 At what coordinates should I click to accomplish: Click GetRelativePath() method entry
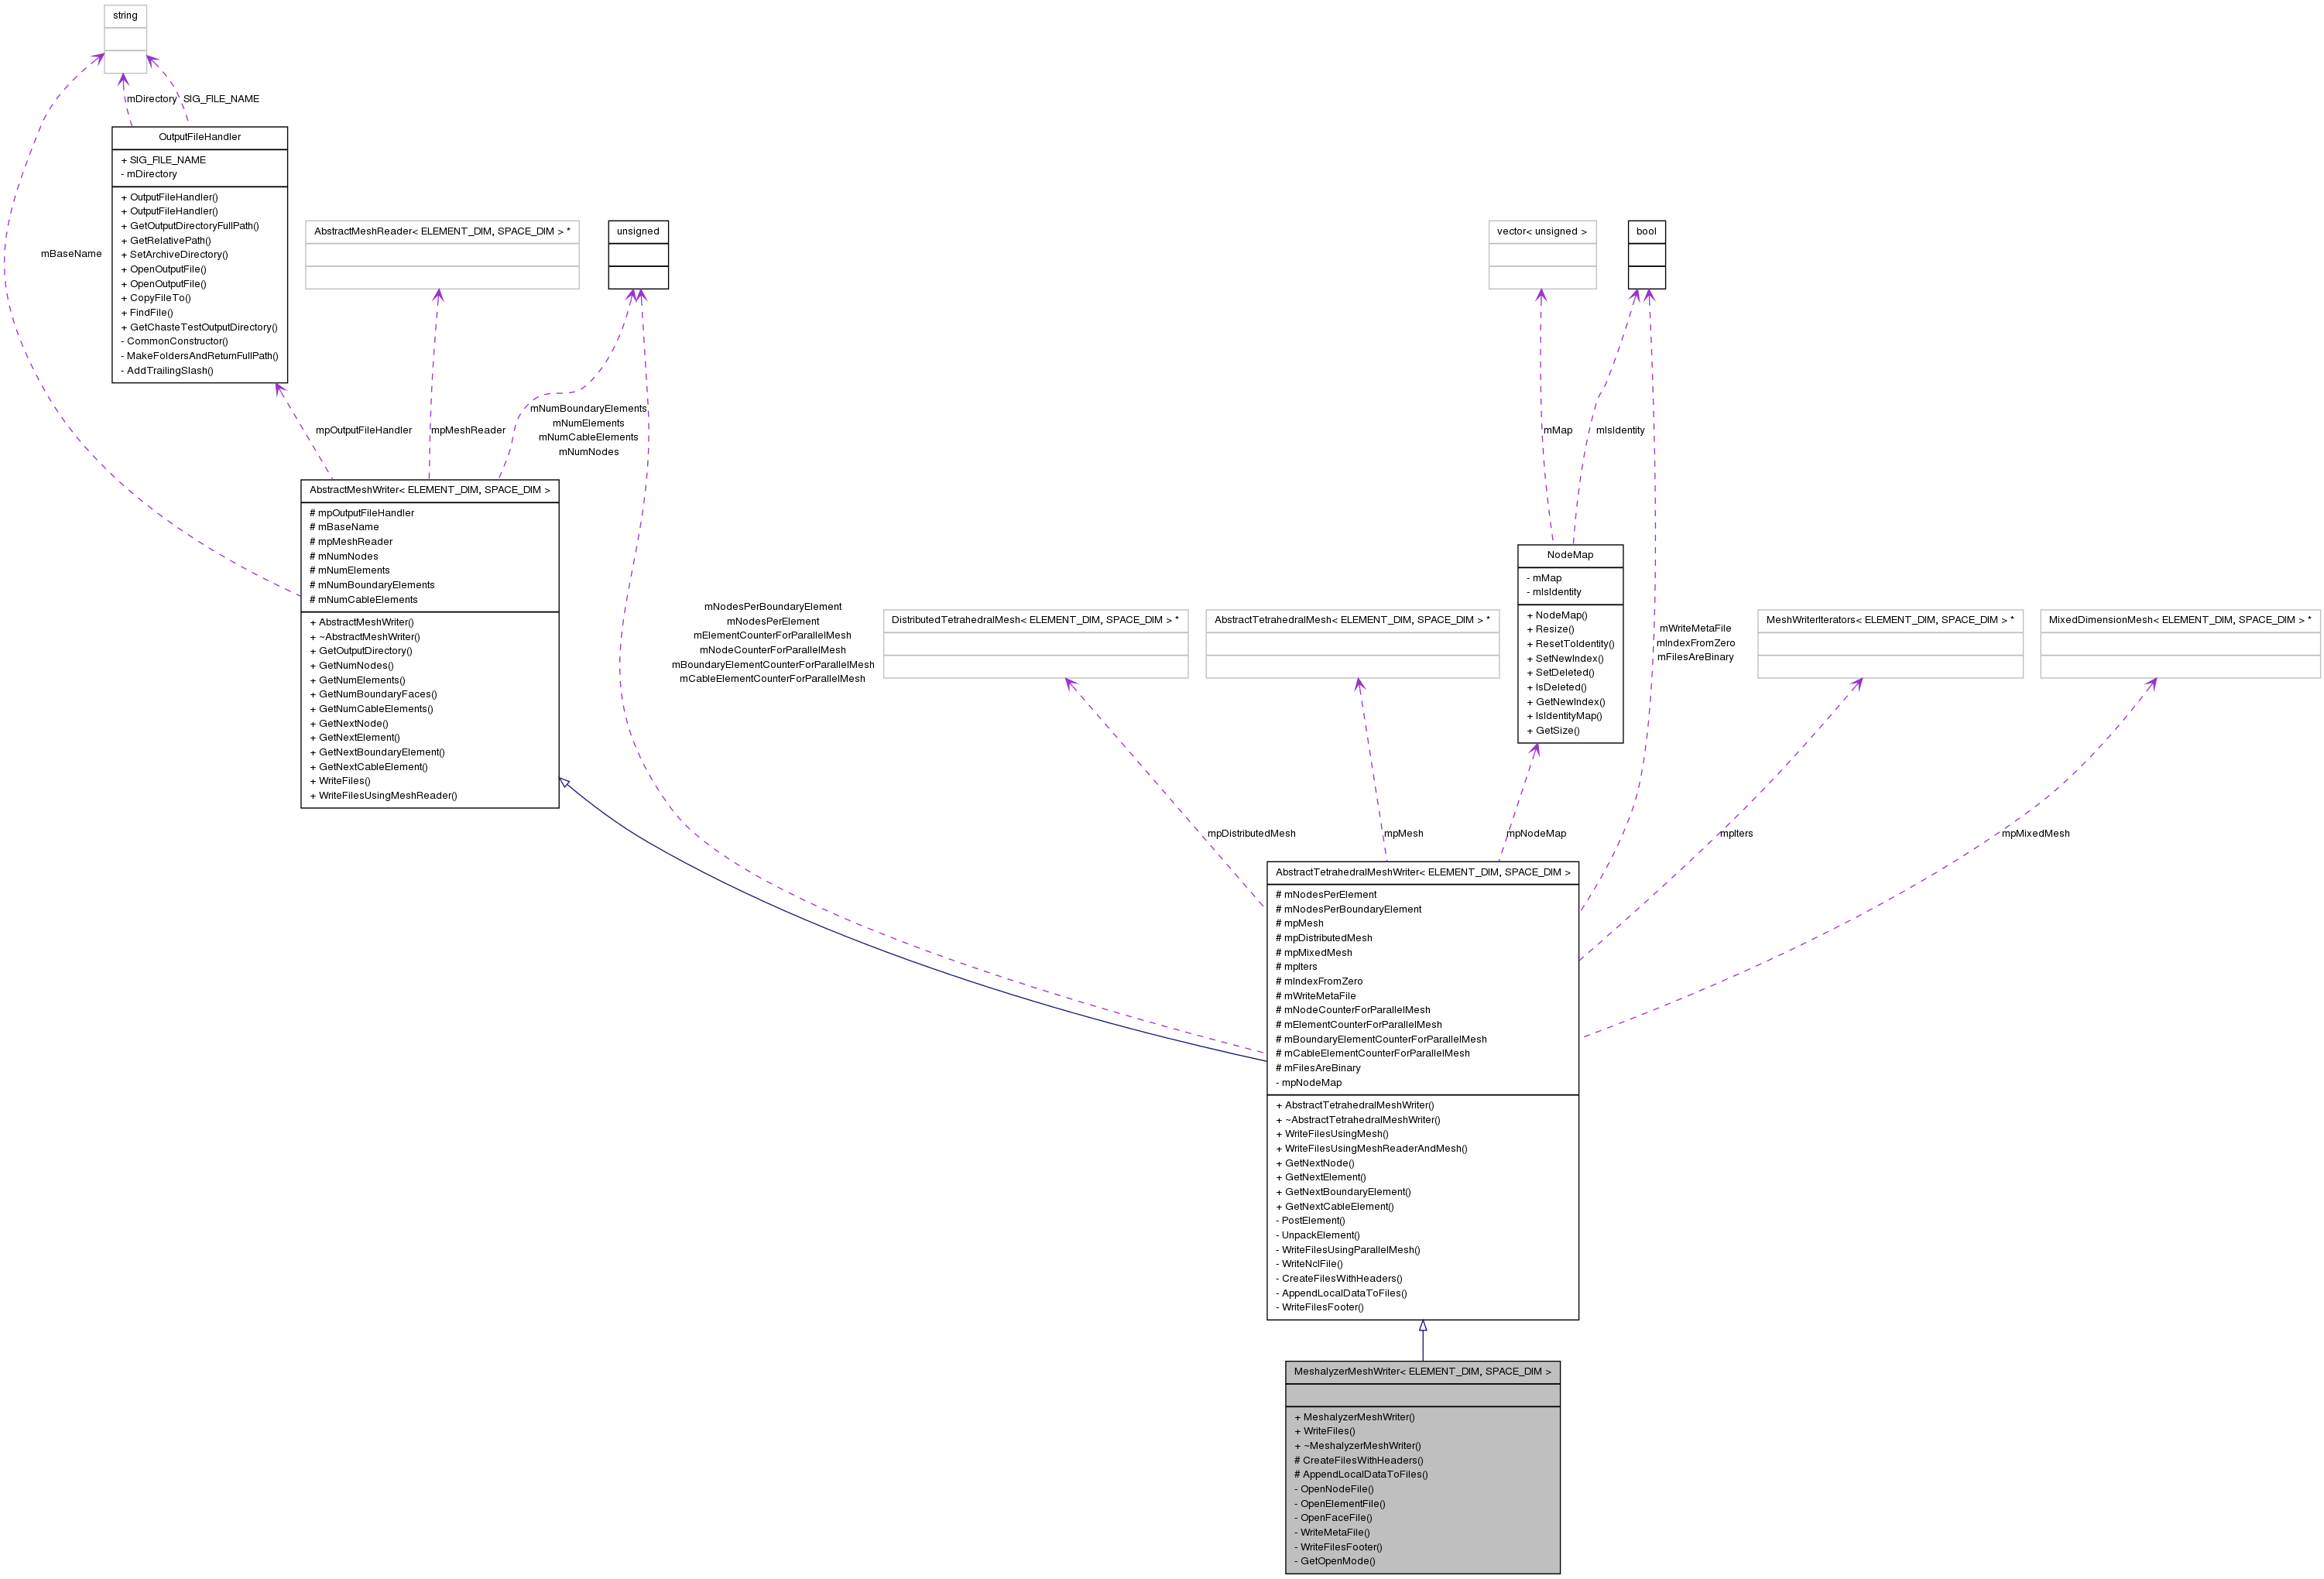[x=166, y=241]
